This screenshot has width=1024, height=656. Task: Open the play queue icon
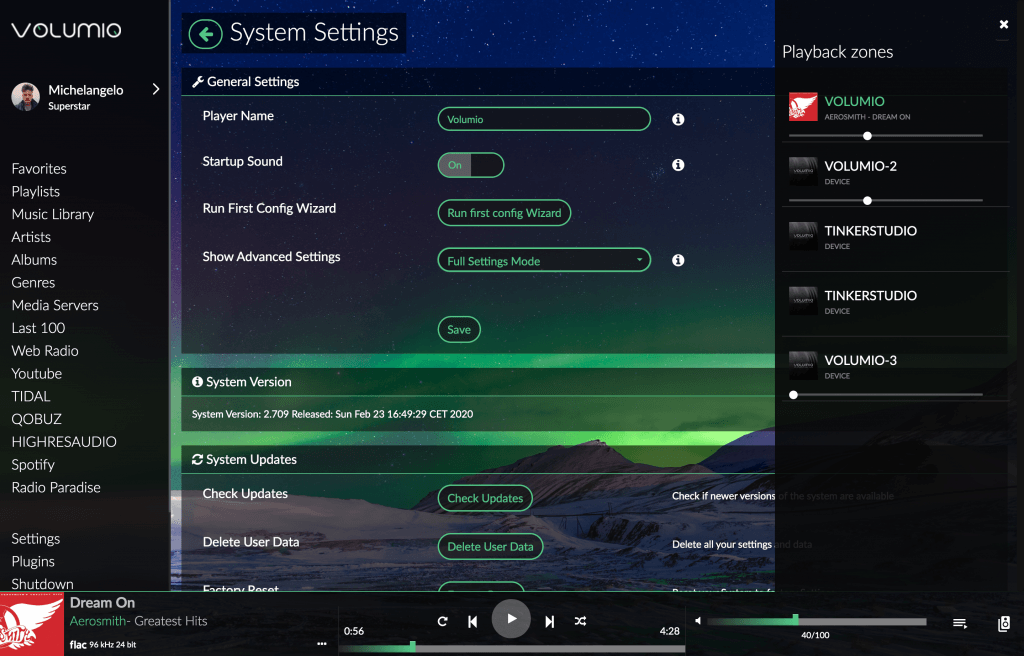point(959,621)
